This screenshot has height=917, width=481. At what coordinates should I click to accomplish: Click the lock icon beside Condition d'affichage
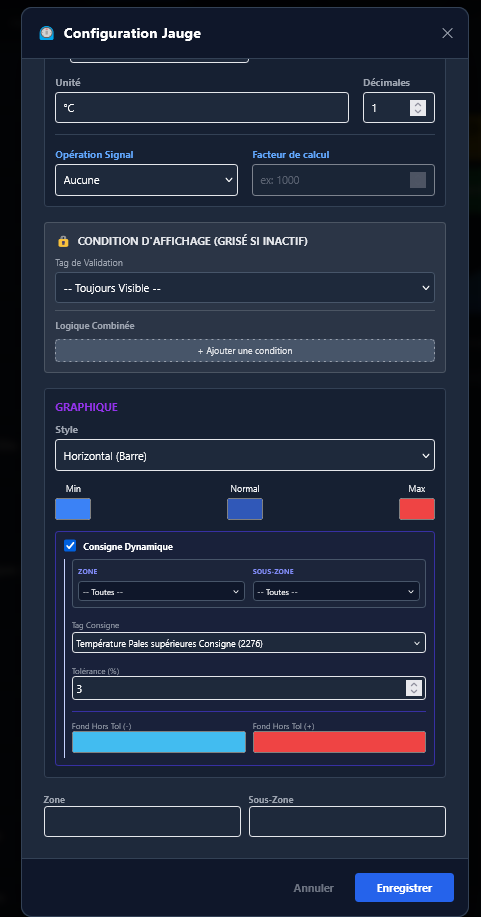[x=63, y=241]
